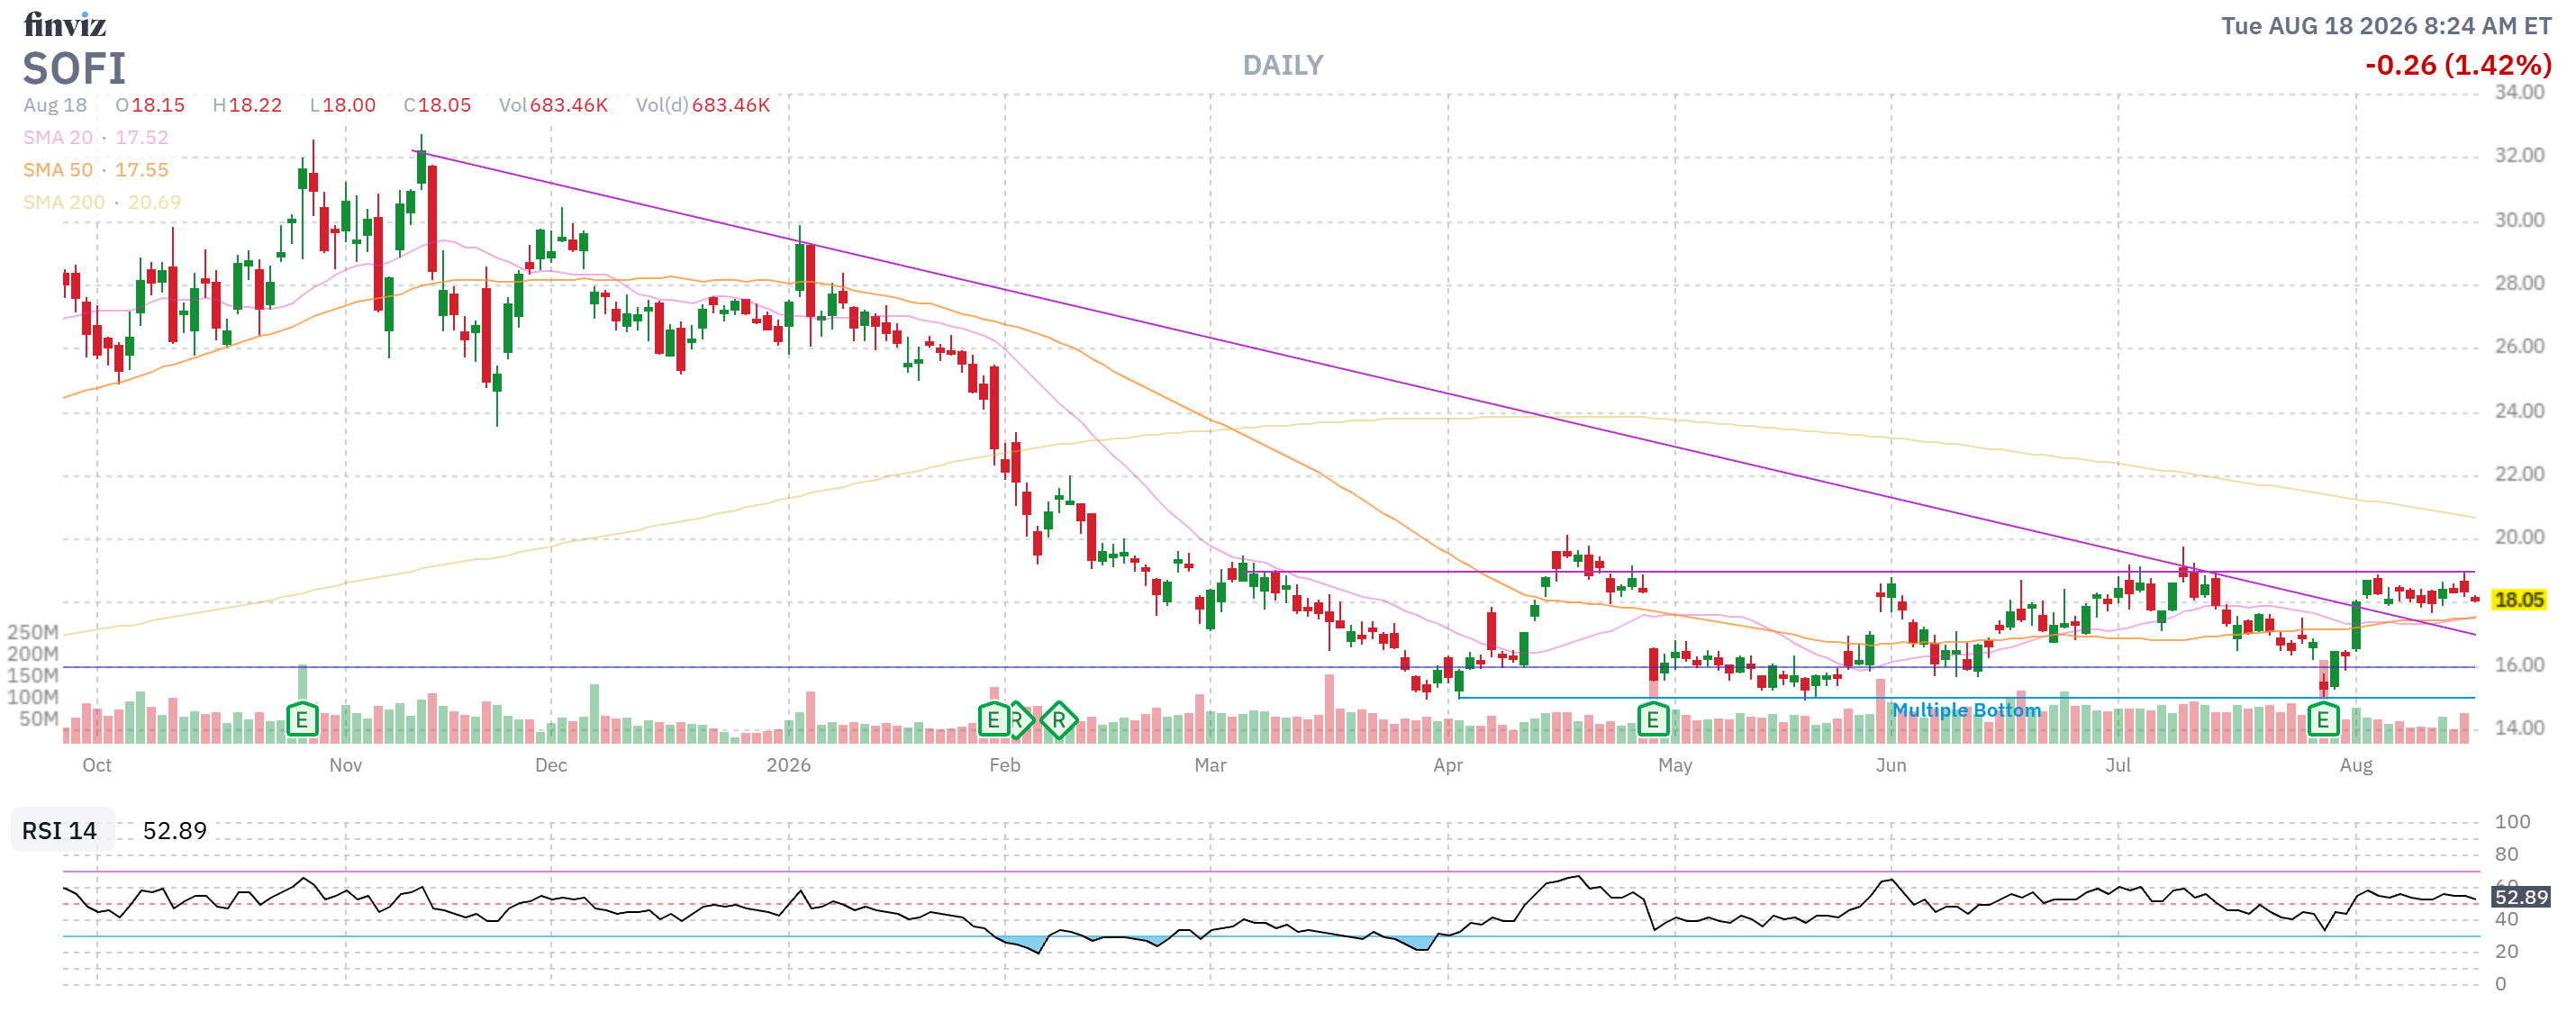This screenshot has height=1012, width=2576.
Task: Click the 50M volume axis label
Action: click(39, 718)
